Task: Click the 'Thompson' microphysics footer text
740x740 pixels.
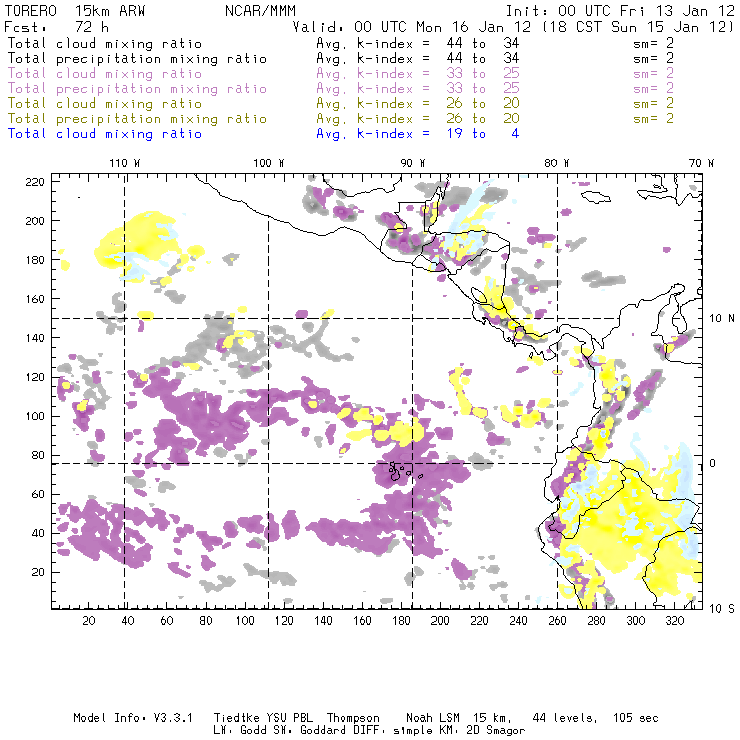Action: point(353,718)
